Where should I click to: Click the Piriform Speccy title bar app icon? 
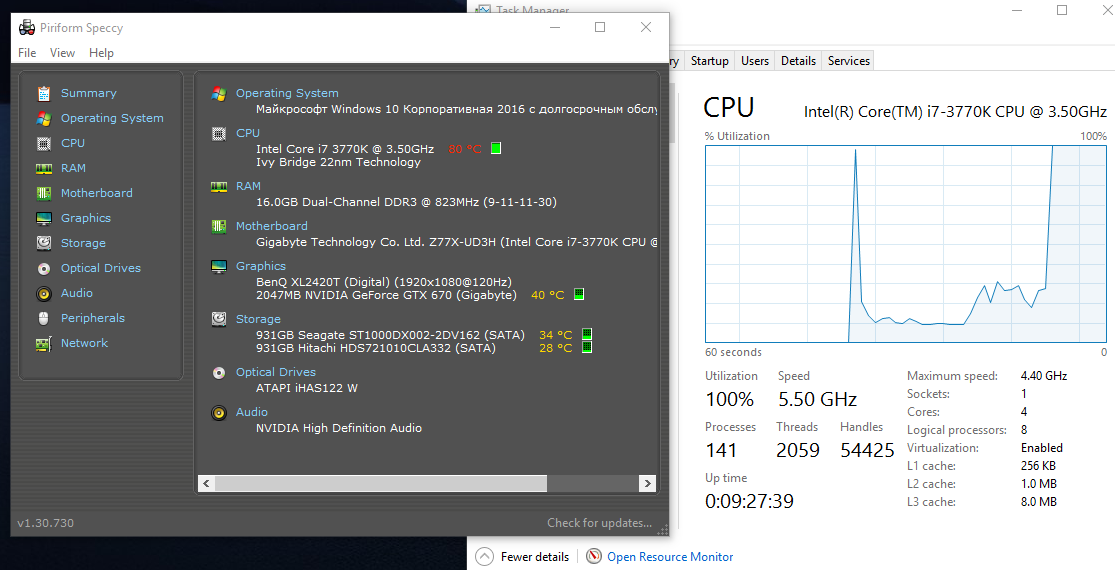coord(27,28)
